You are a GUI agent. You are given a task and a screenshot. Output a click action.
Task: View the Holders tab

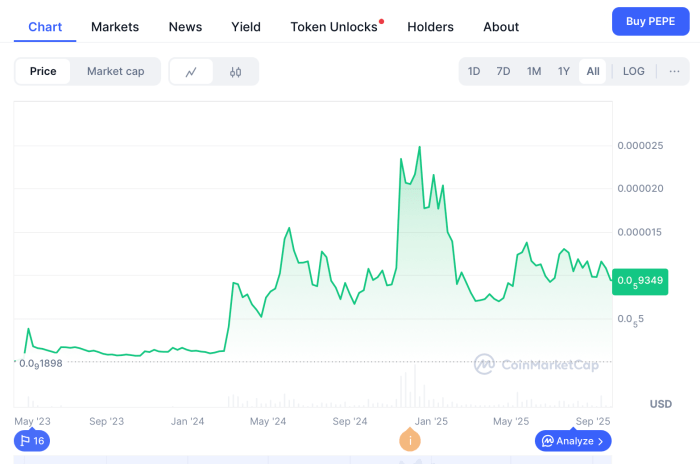click(430, 27)
